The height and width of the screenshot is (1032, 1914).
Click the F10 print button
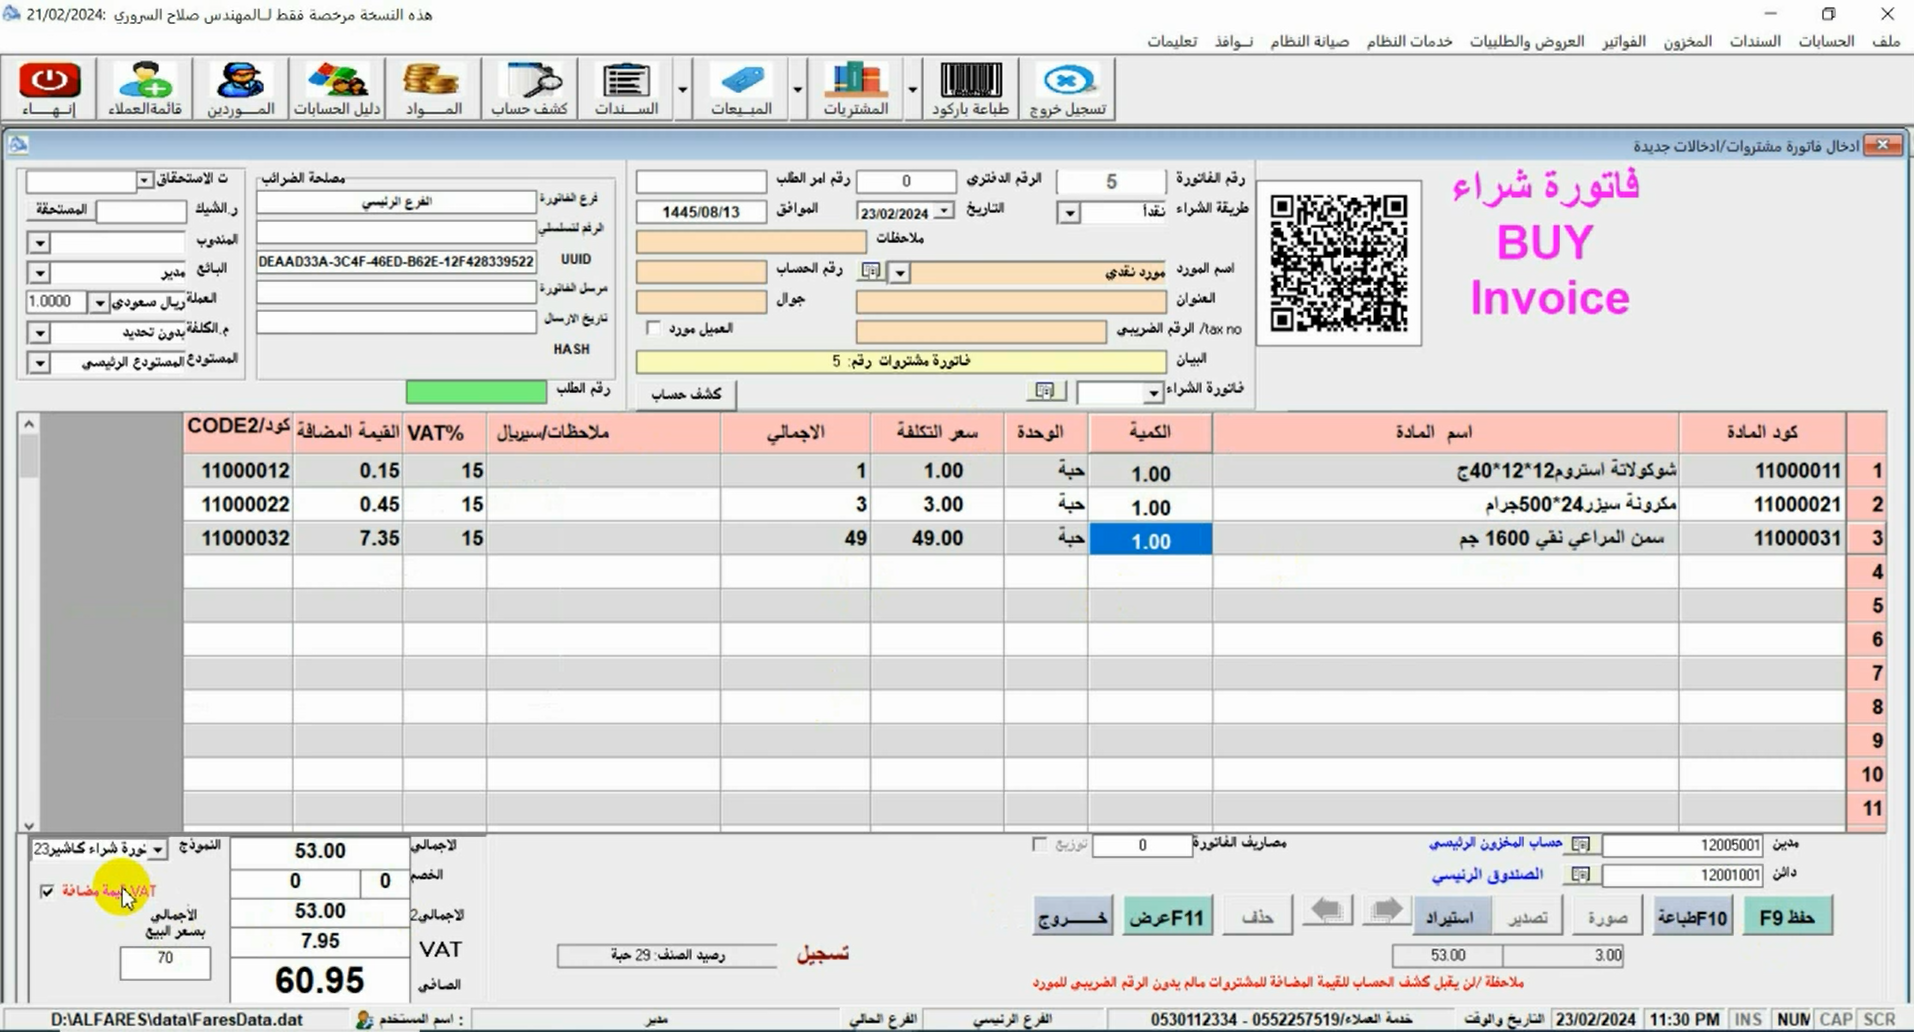[1692, 916]
